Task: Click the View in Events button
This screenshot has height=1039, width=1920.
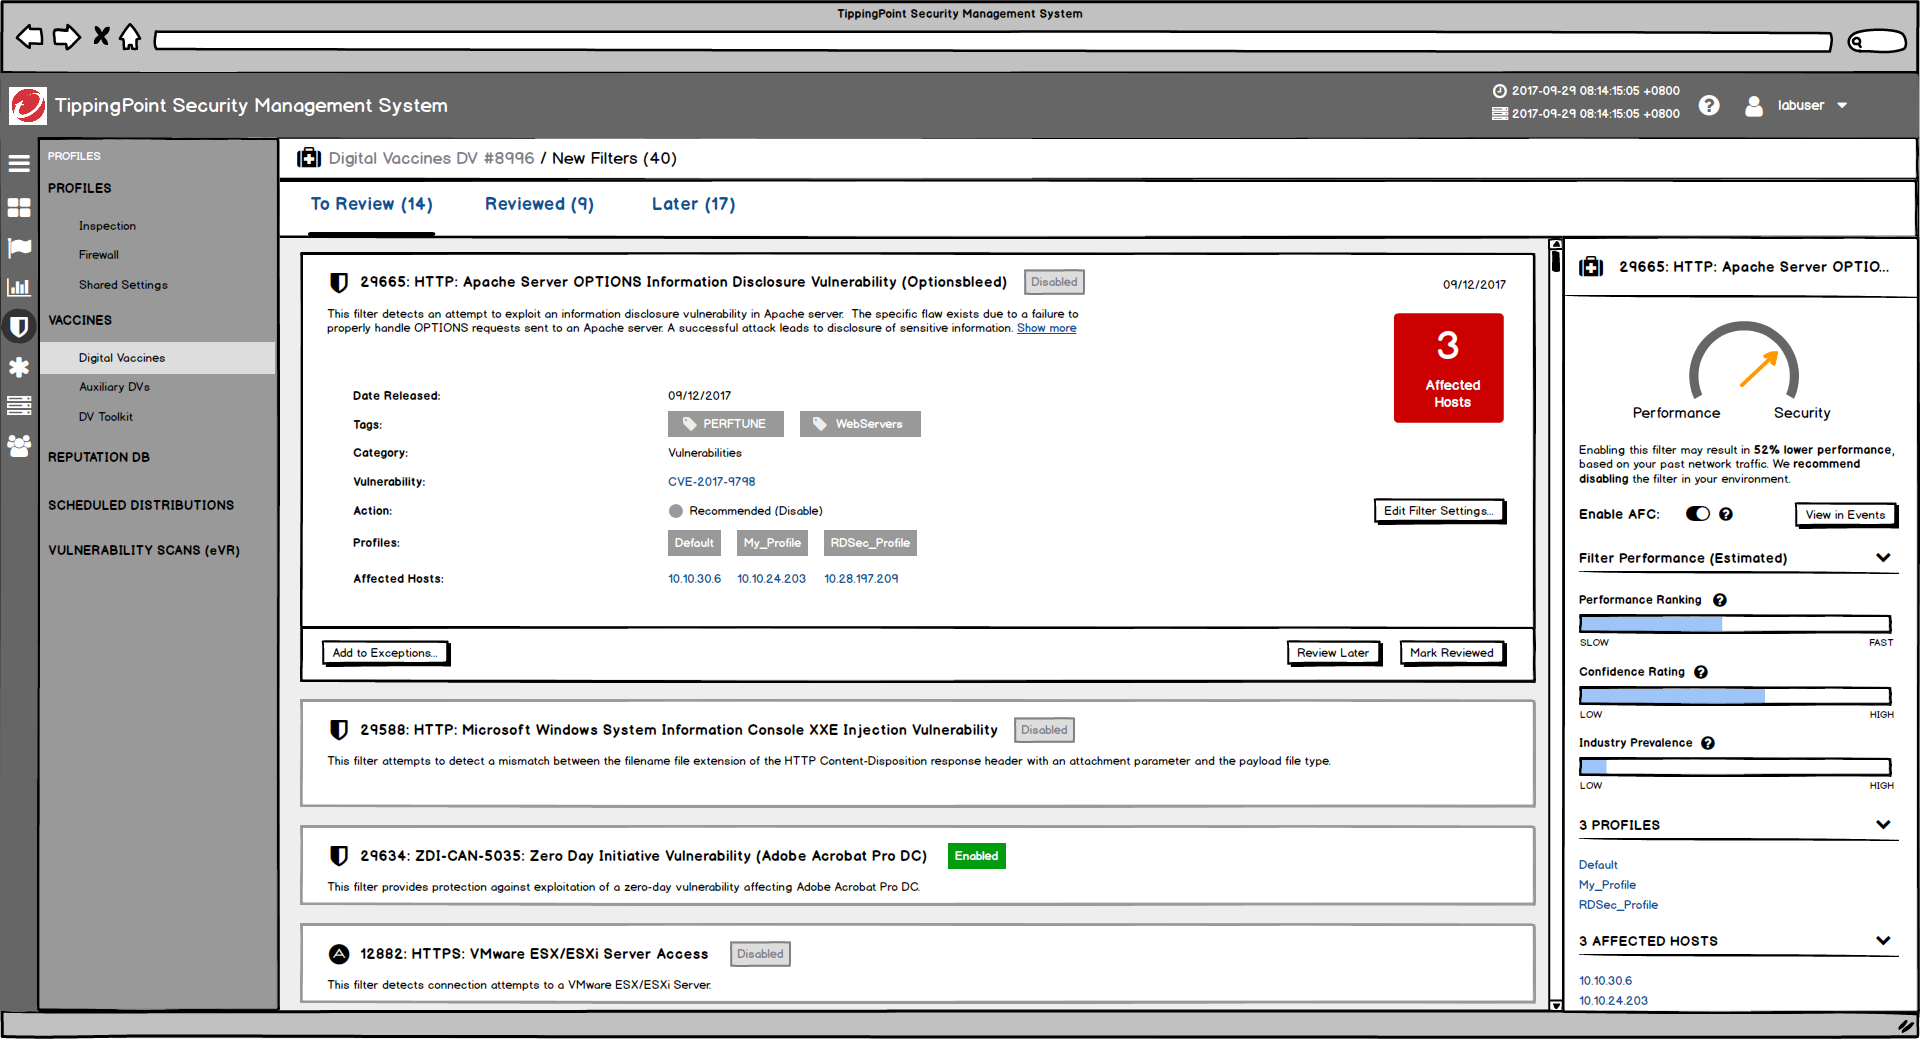Action: coord(1845,515)
